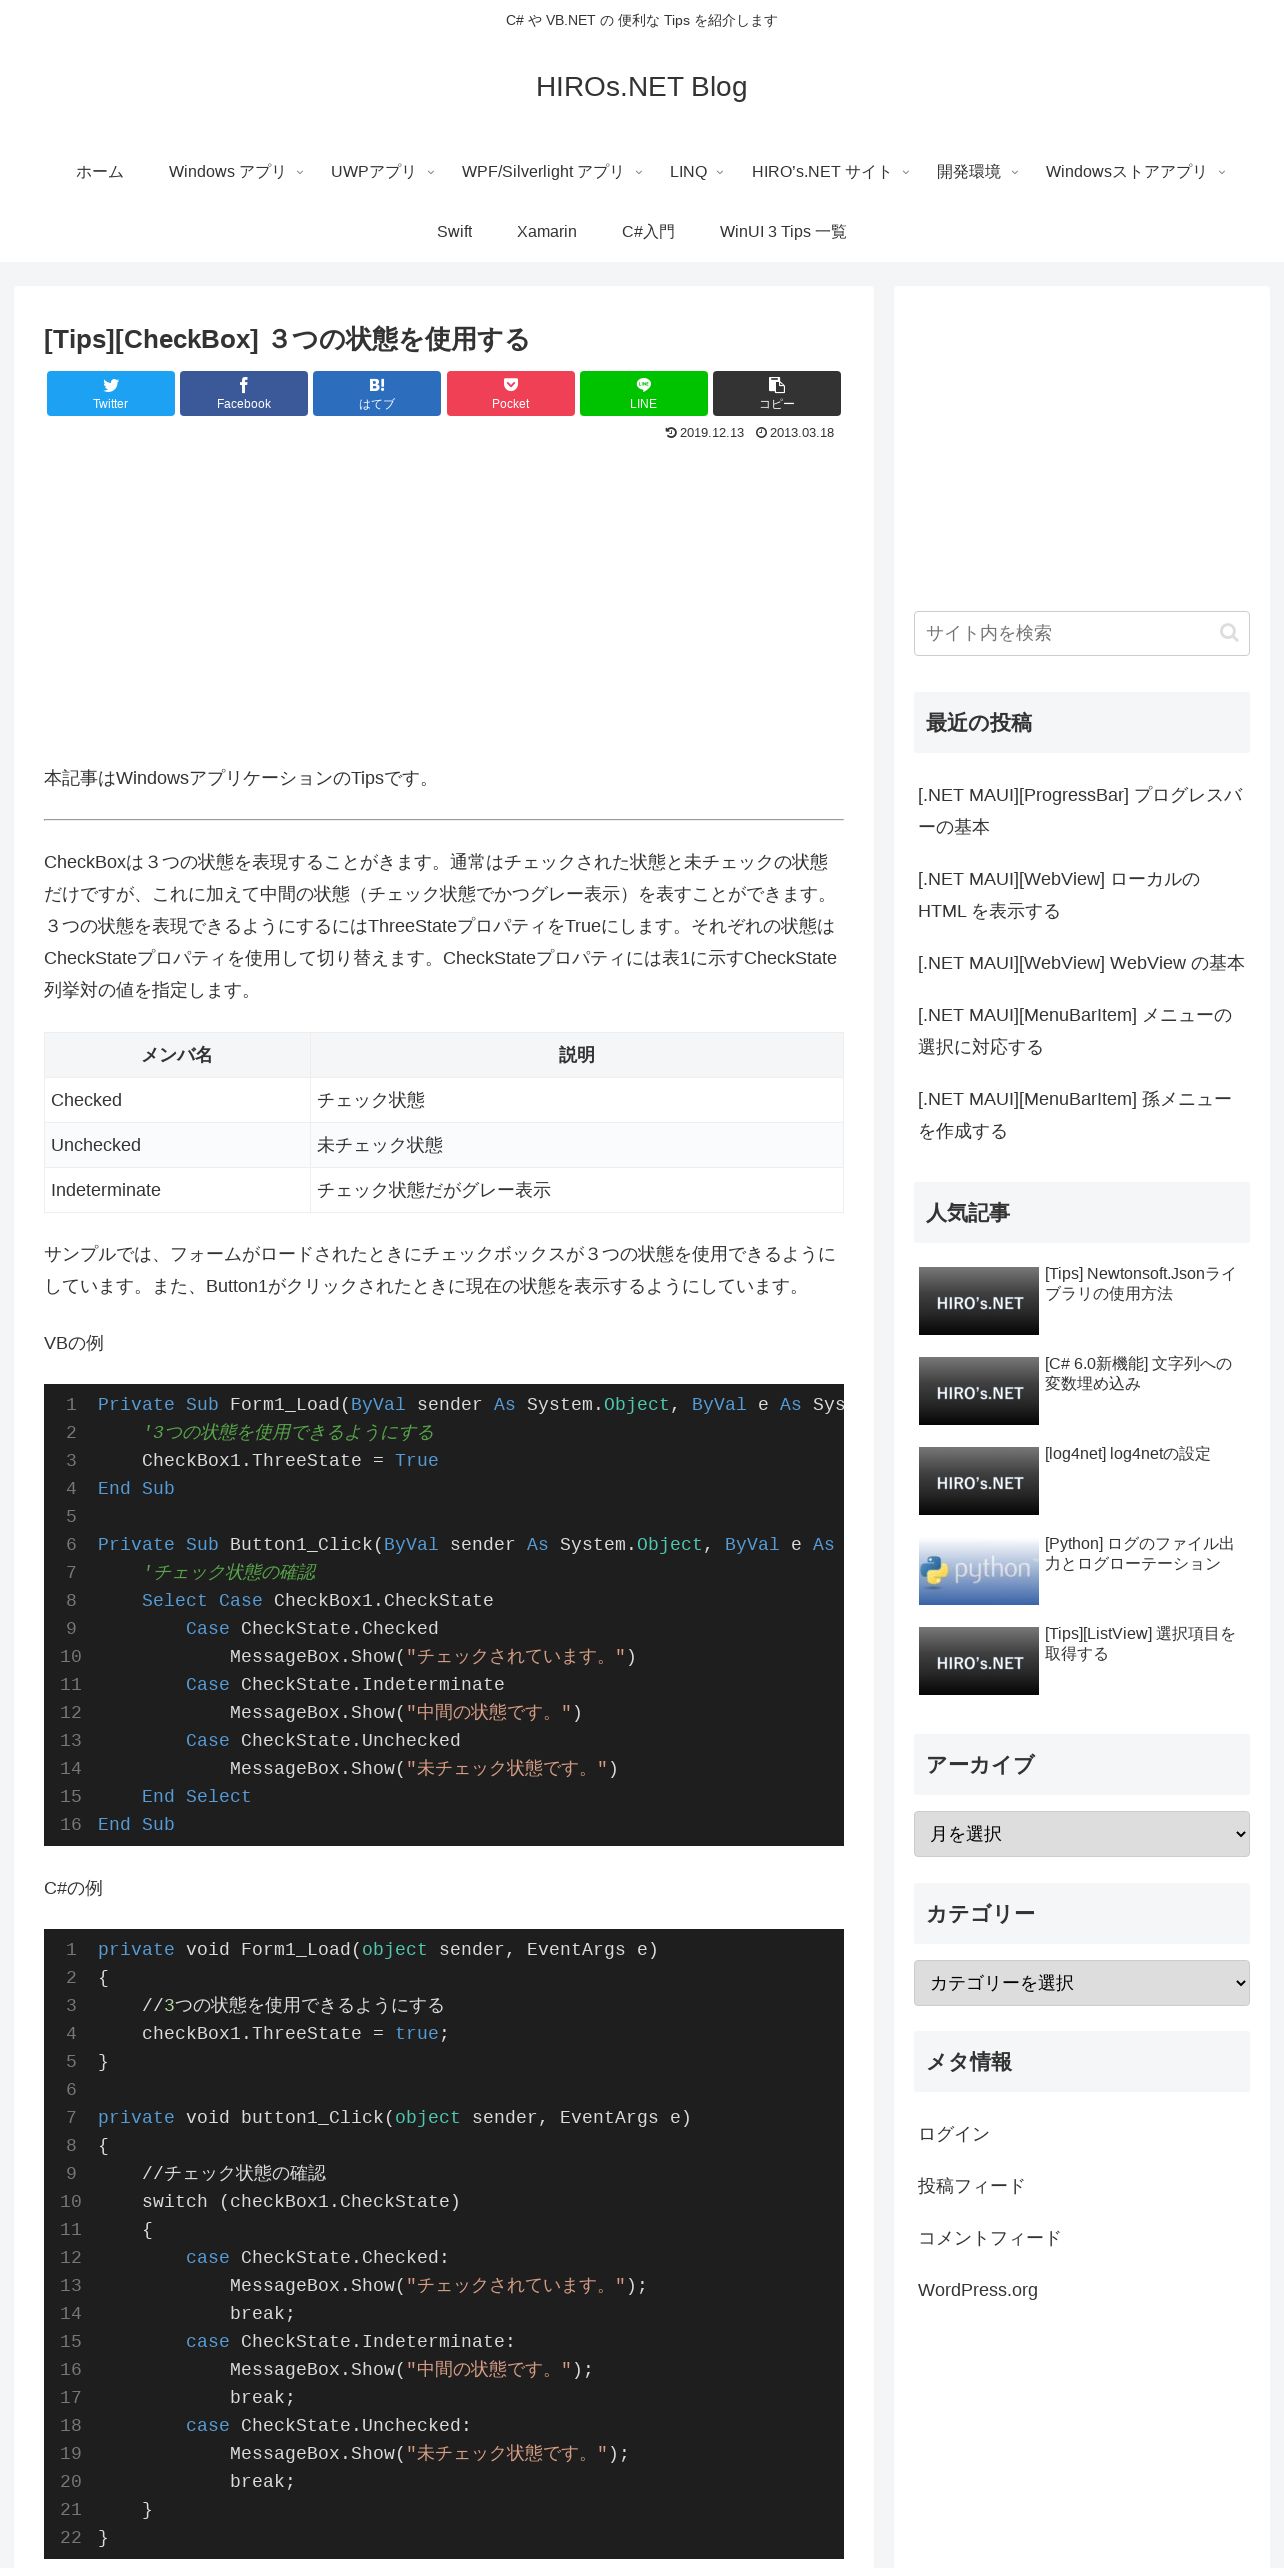Click the 2013.03.18 published date
1284x2568 pixels.
click(795, 433)
